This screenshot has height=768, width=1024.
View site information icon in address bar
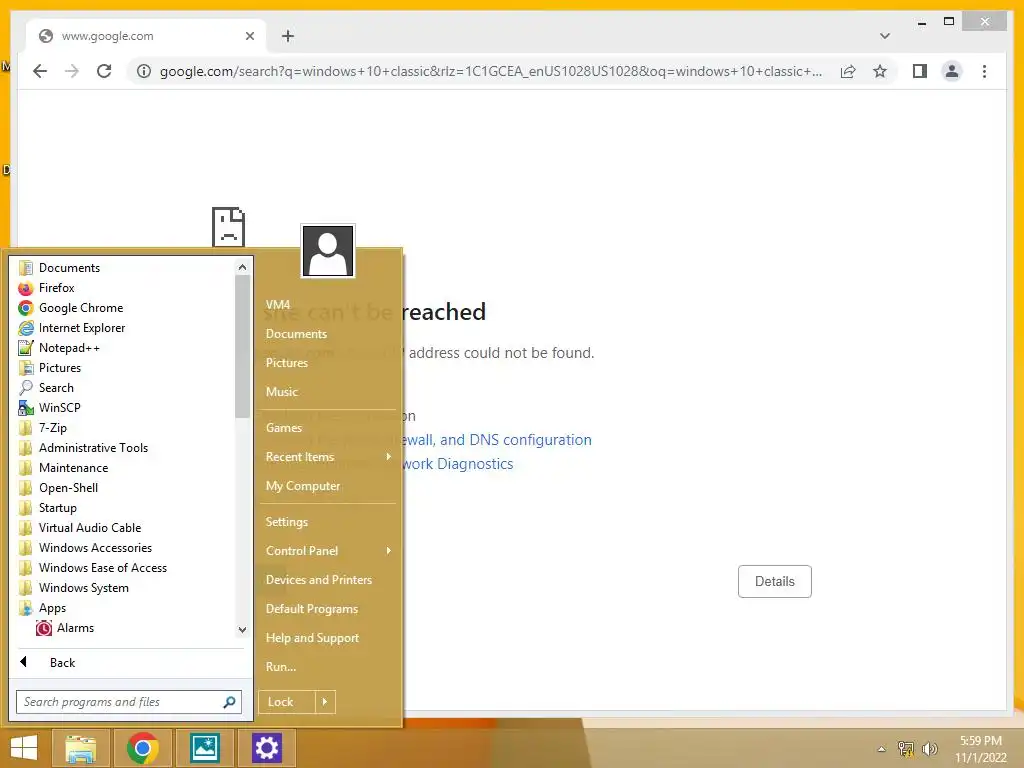tap(144, 71)
